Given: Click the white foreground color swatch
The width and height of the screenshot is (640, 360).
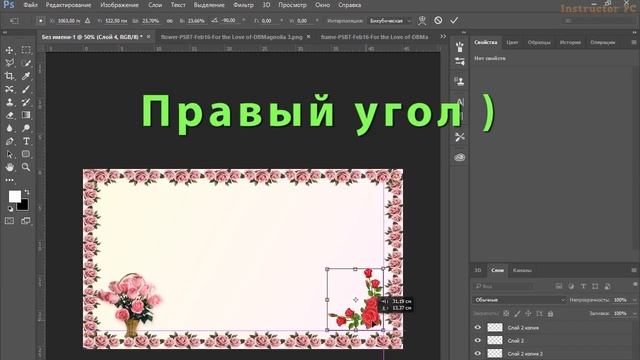Looking at the screenshot, I should [x=14, y=196].
